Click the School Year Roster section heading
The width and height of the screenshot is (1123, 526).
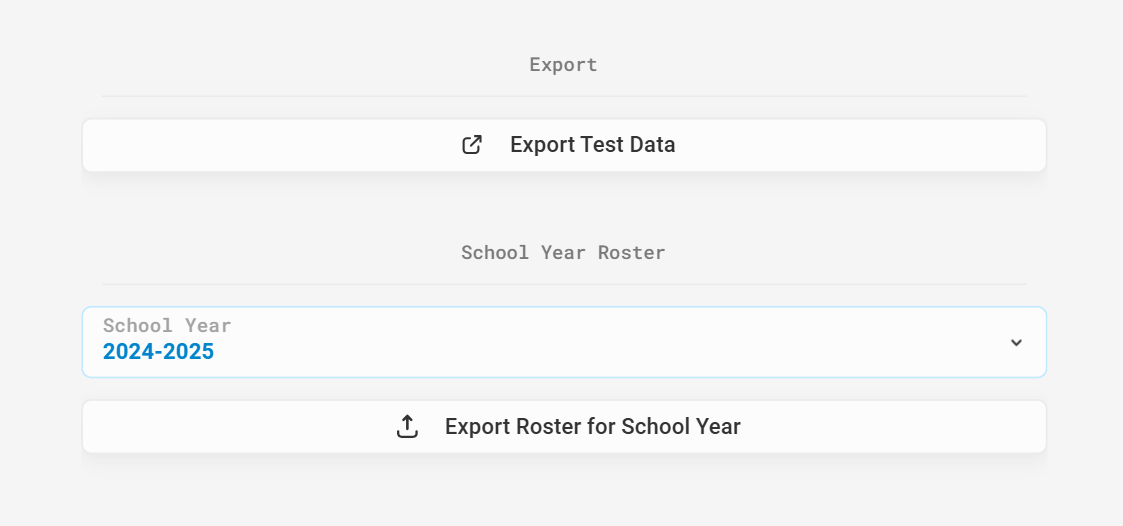pyautogui.click(x=564, y=252)
